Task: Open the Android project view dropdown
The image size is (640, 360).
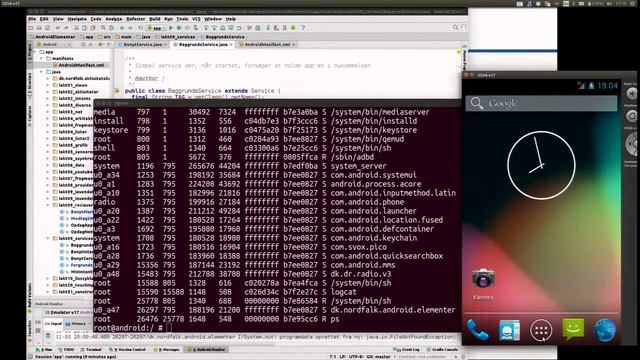Action: 54,44
